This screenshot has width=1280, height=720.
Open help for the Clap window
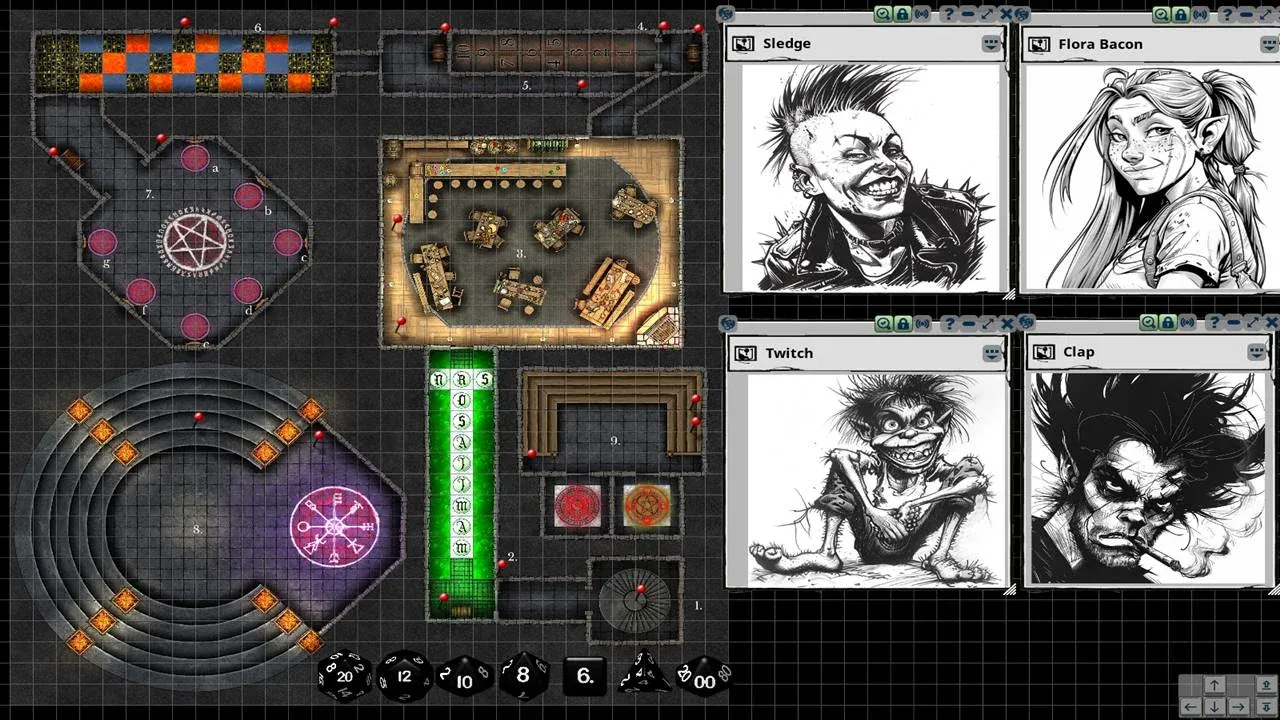click(x=1214, y=322)
